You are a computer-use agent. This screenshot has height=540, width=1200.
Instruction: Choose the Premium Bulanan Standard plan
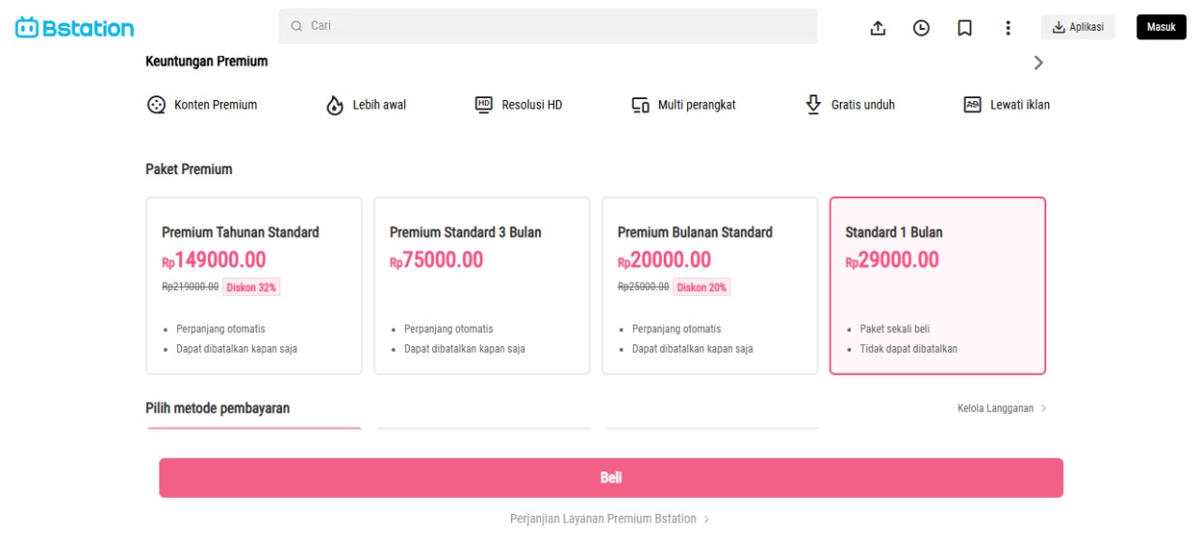pos(710,285)
